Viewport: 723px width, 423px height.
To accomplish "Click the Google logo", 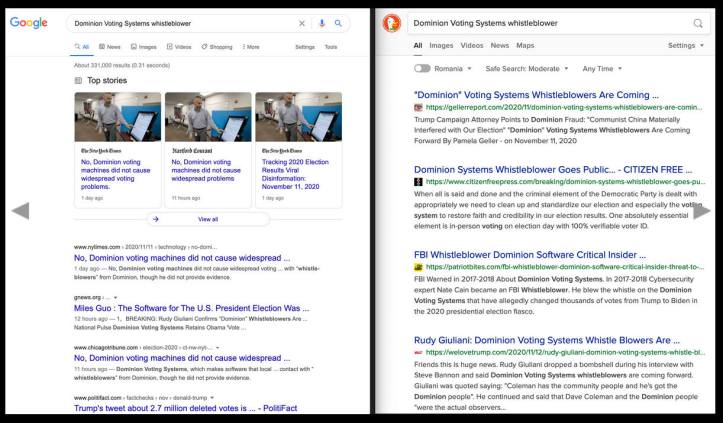I will (x=31, y=22).
